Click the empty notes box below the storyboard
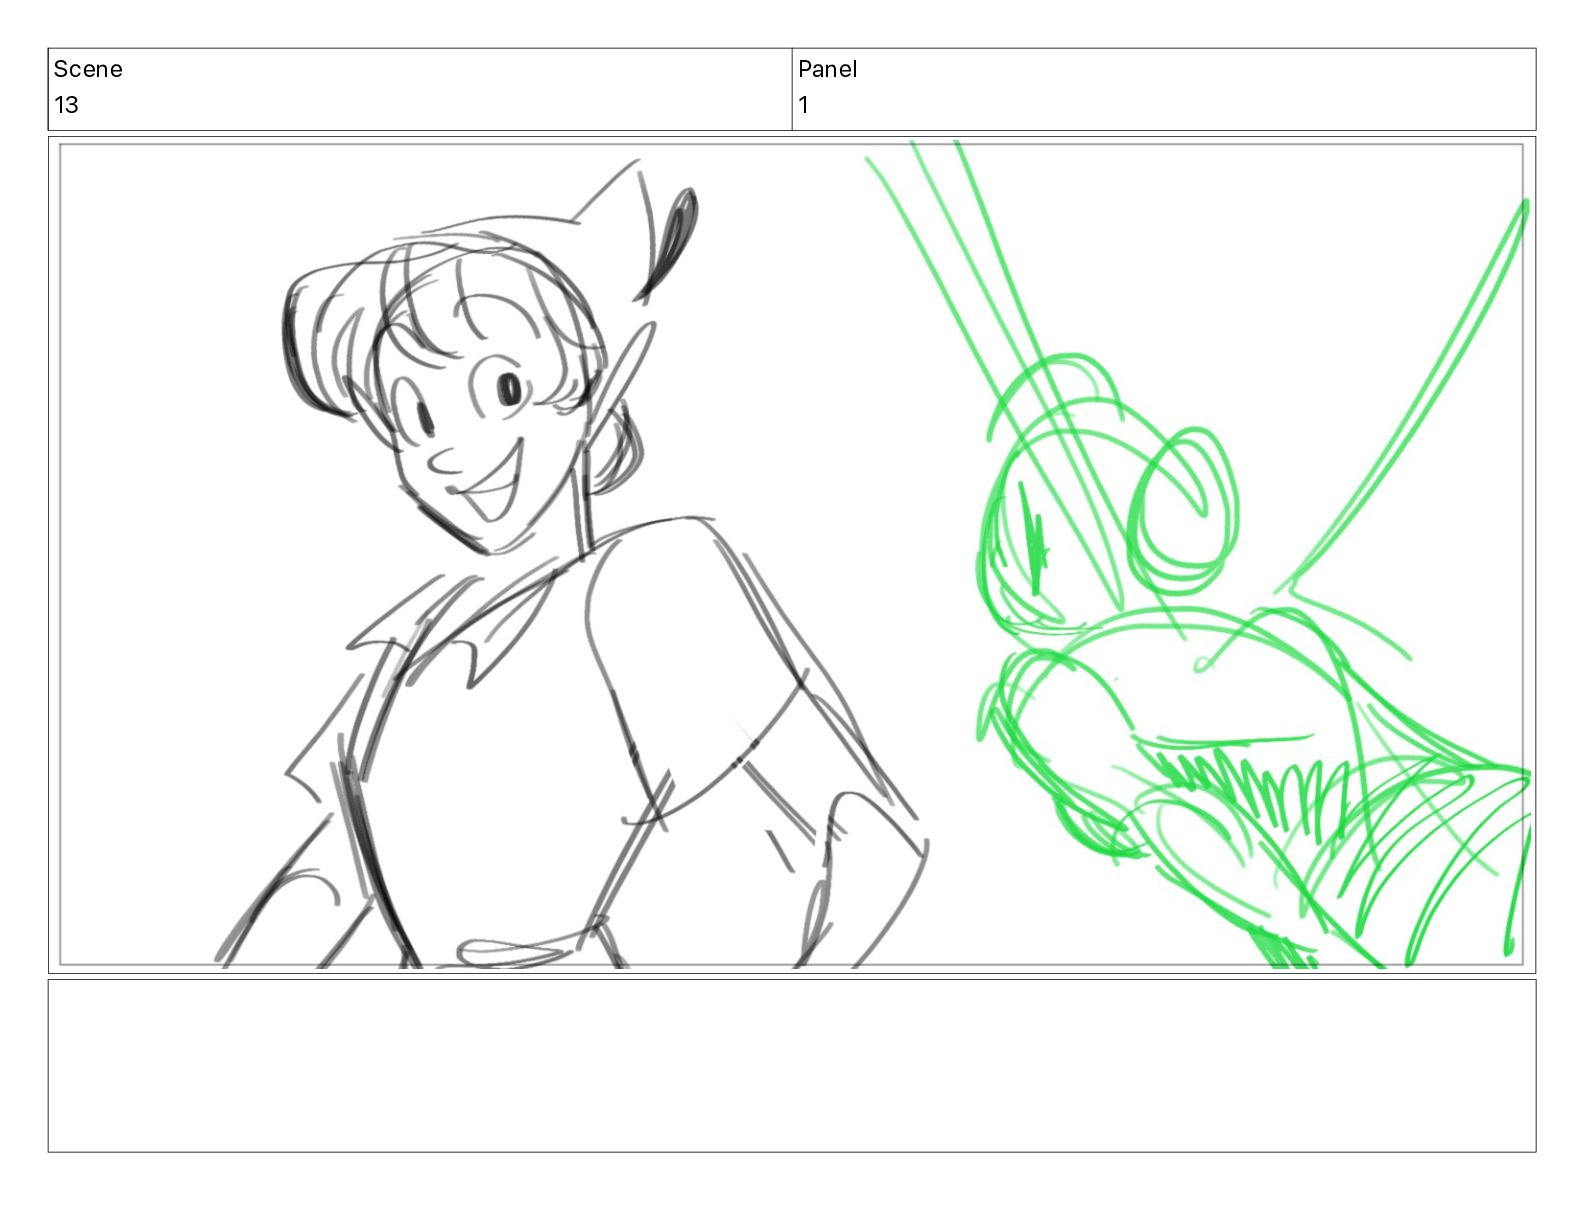 click(x=791, y=1066)
